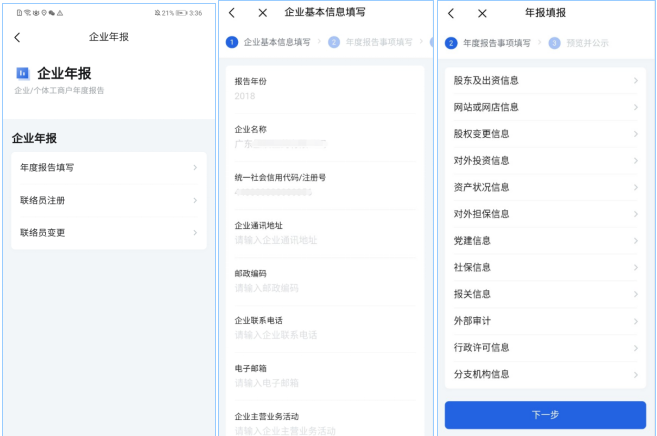Expand the 联络员变更 chevron
This screenshot has height=436, width=657.
[x=195, y=233]
